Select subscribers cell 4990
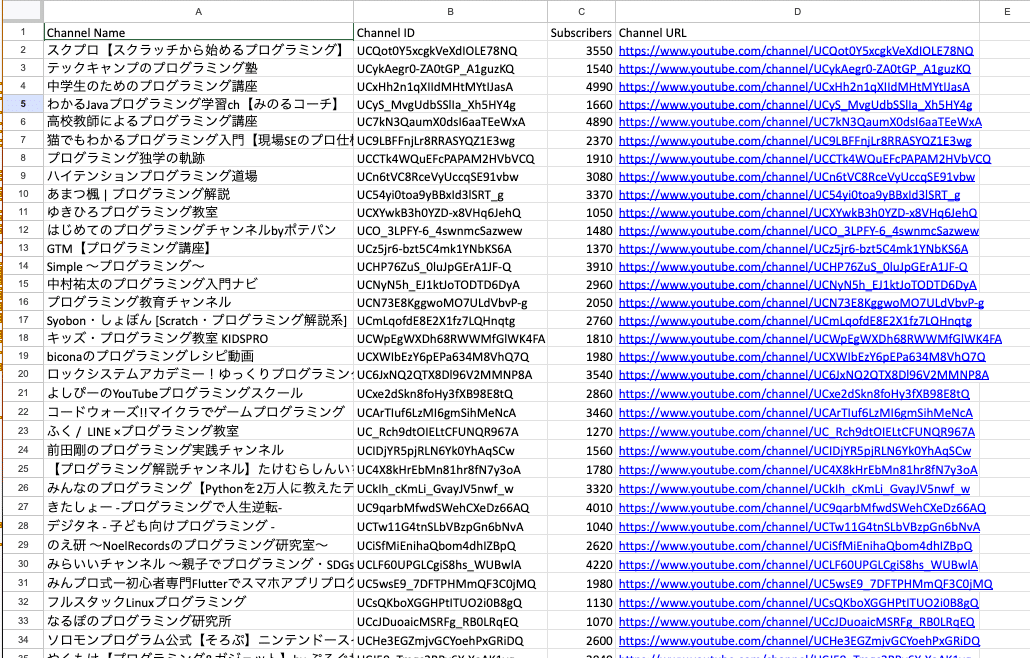The width and height of the screenshot is (1030, 658). pyautogui.click(x=581, y=86)
